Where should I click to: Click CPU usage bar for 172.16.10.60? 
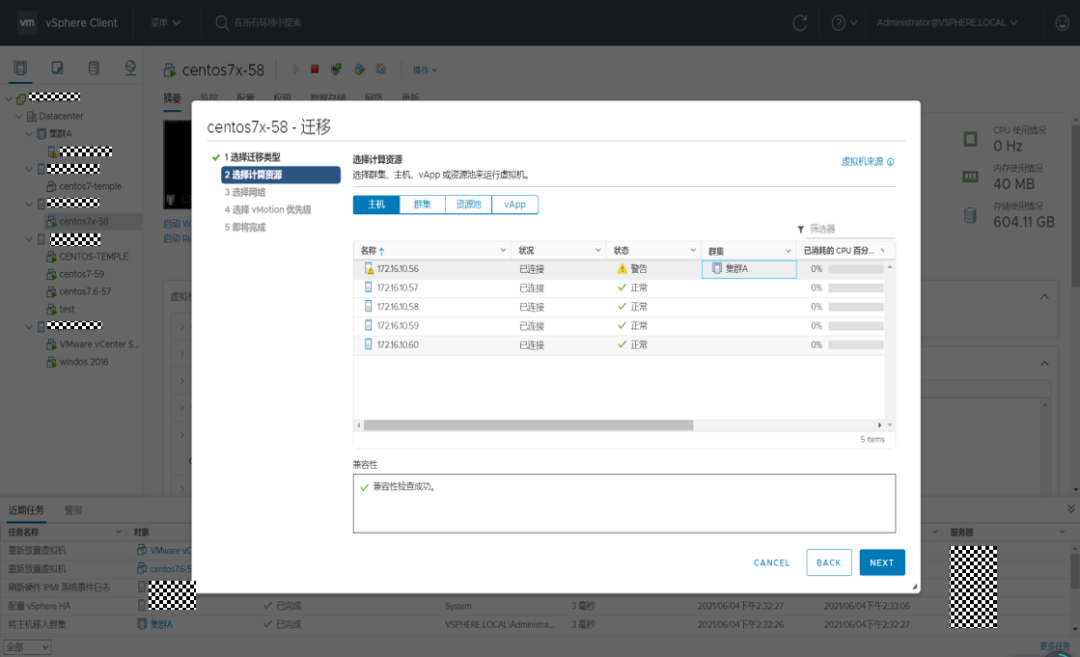tap(855, 345)
